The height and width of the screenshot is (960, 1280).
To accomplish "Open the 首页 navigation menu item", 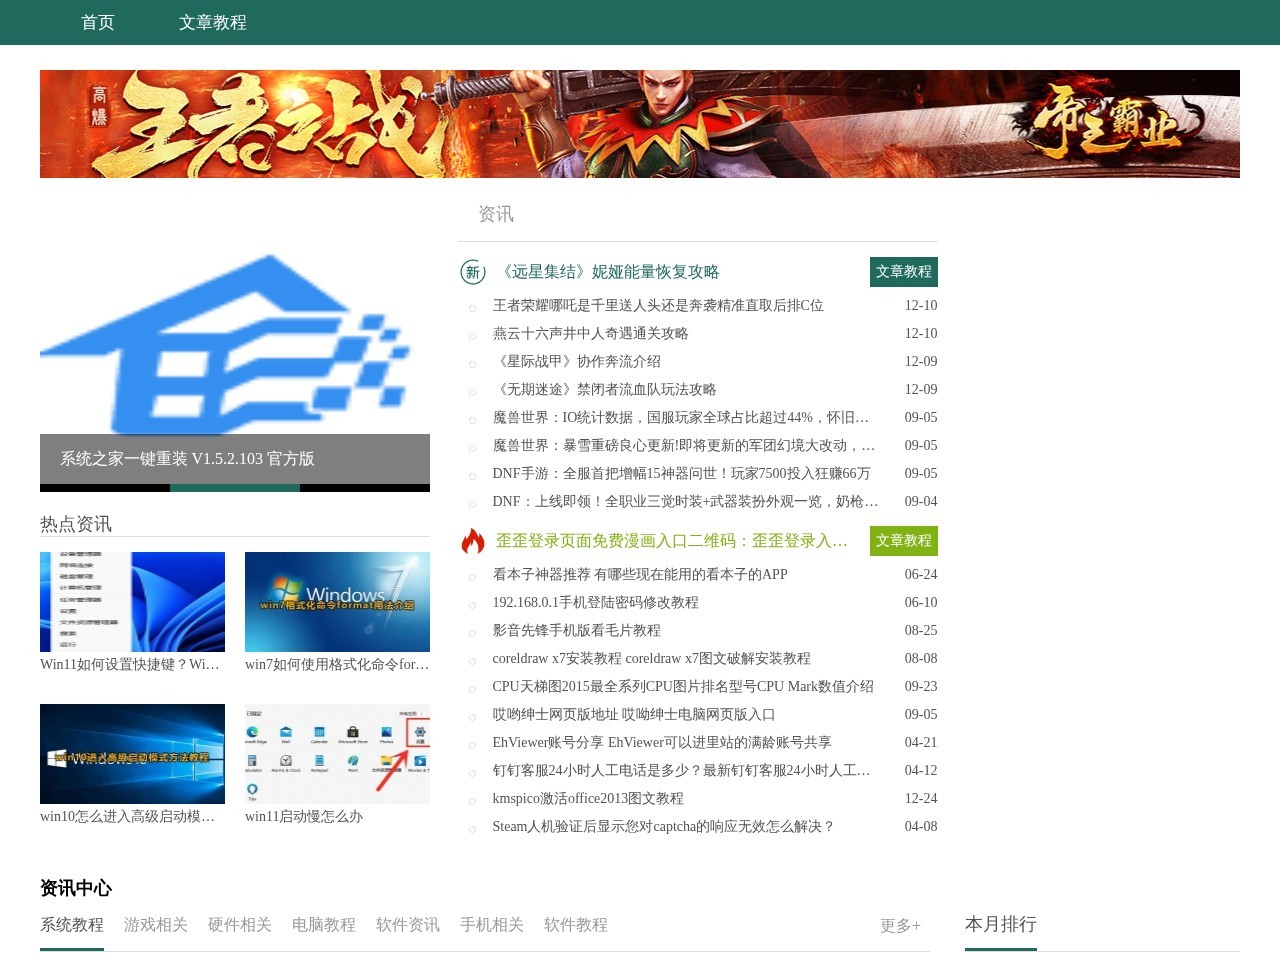I will click(x=97, y=22).
